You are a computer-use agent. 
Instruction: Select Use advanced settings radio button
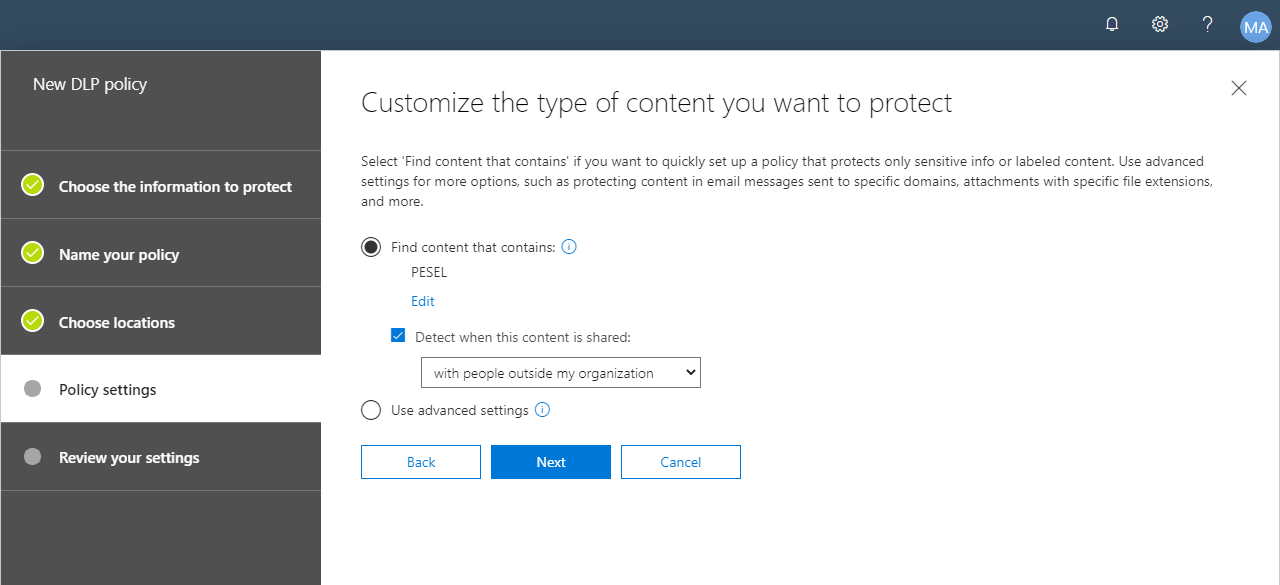coord(371,410)
